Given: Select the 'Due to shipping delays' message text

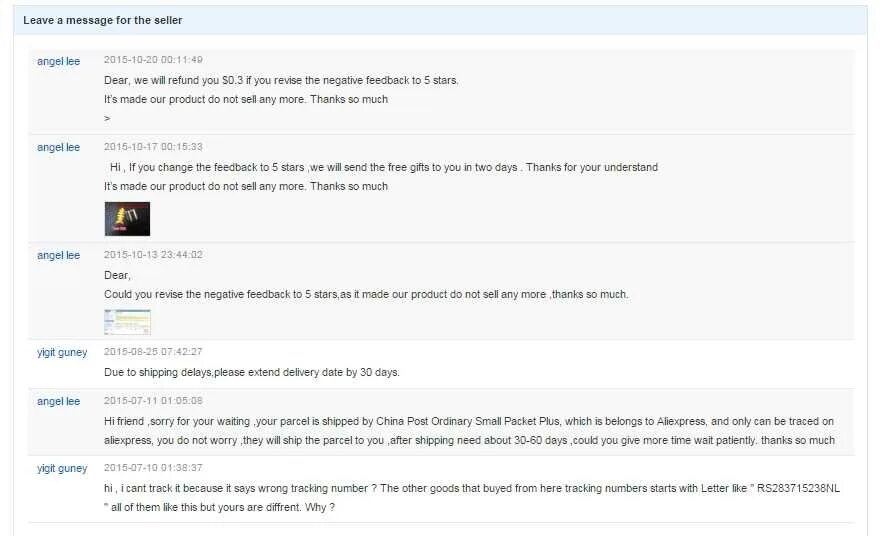Looking at the screenshot, I should [x=251, y=372].
